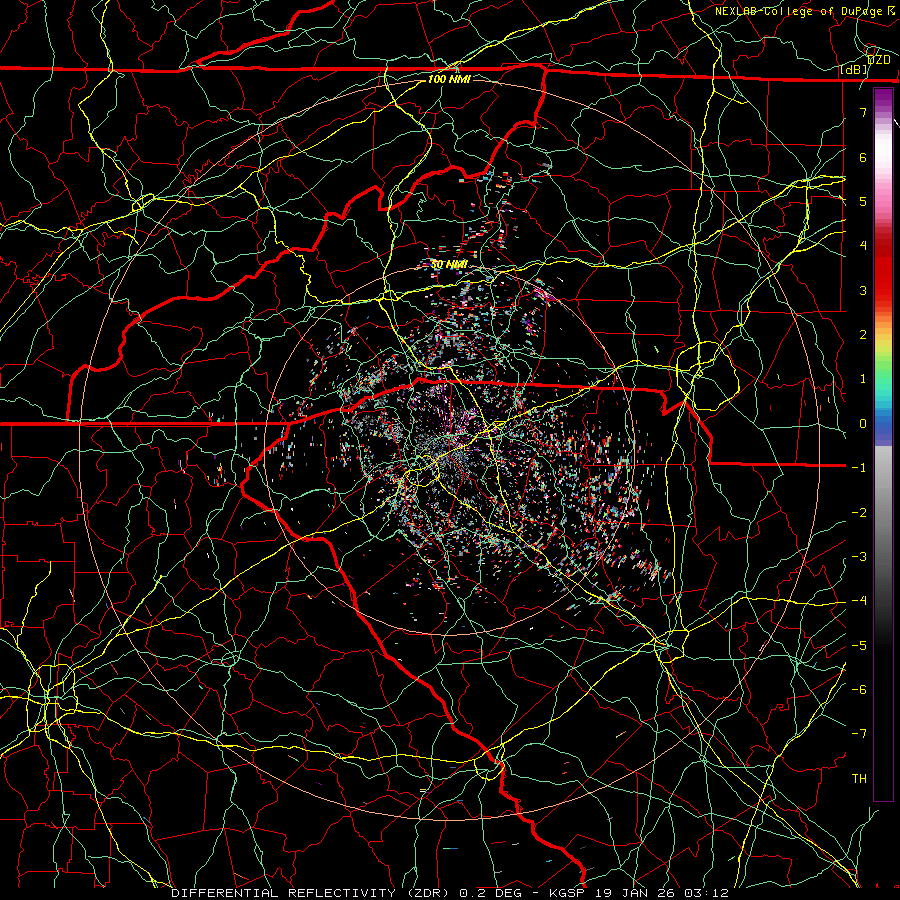This screenshot has width=900, height=900.
Task: Click the "DZD" product label above the color scale
Action: (x=878, y=59)
